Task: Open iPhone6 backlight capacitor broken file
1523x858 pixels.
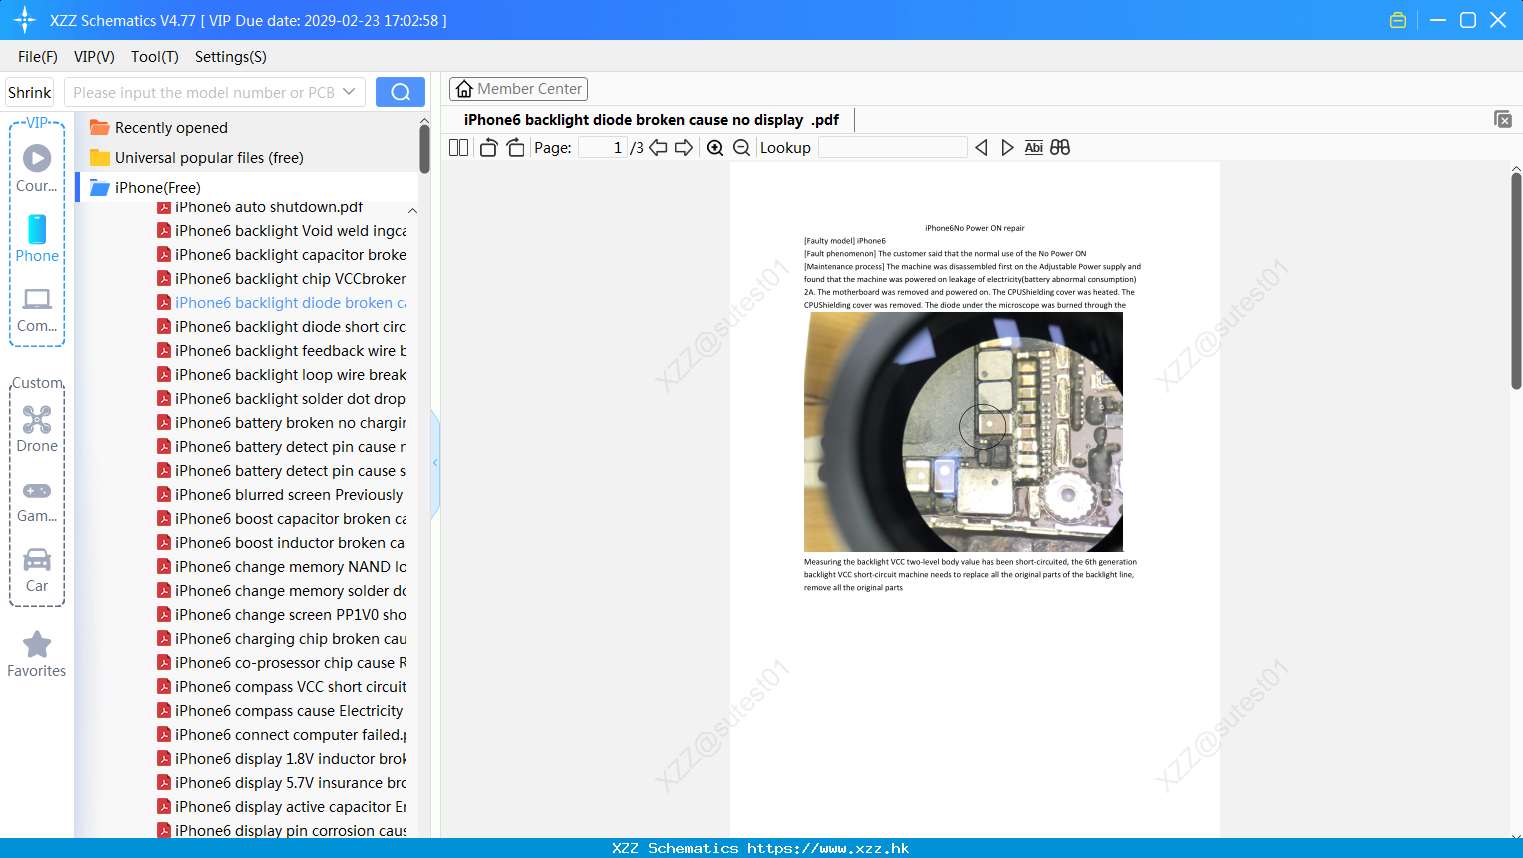Action: (x=282, y=255)
